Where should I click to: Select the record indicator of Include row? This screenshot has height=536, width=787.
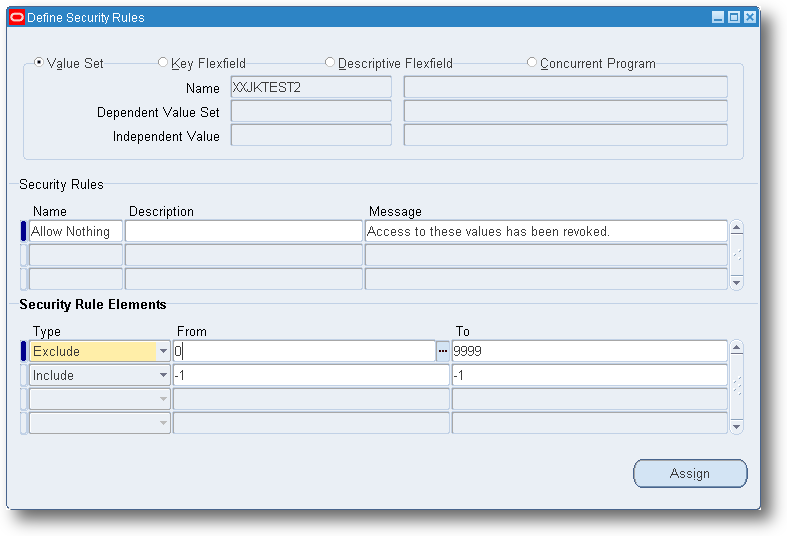click(23, 375)
